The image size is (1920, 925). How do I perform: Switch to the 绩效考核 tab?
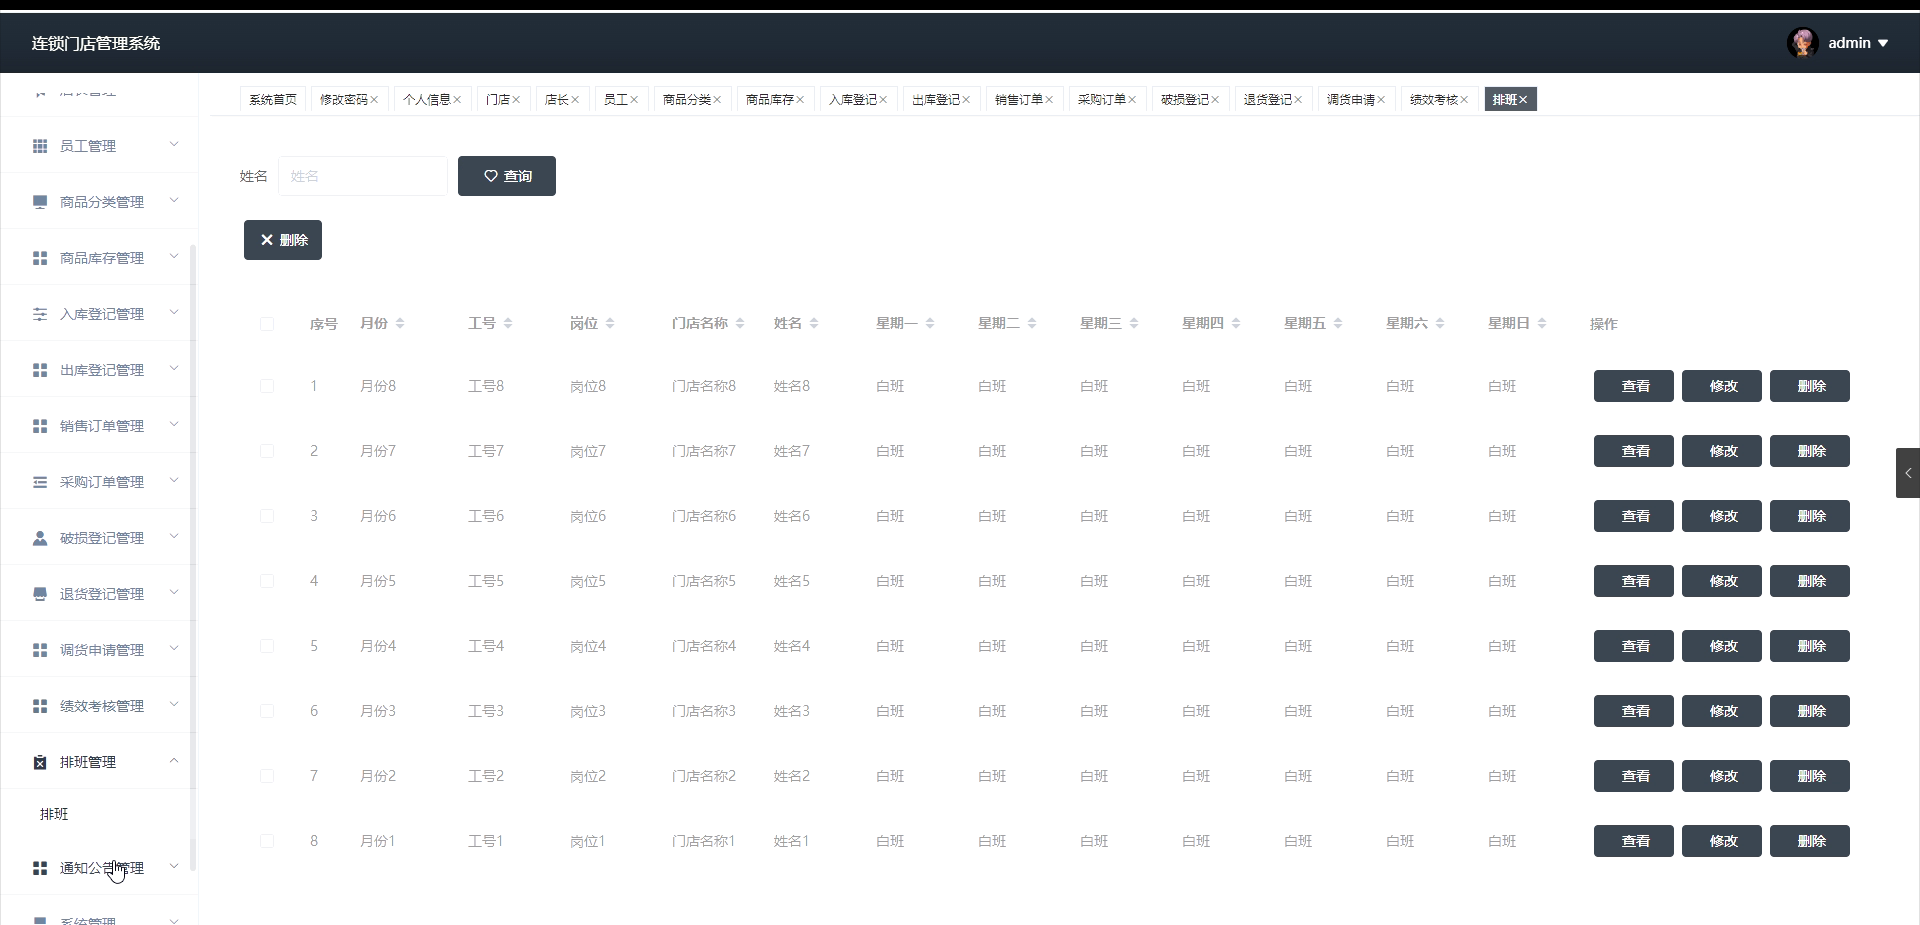(x=1434, y=99)
